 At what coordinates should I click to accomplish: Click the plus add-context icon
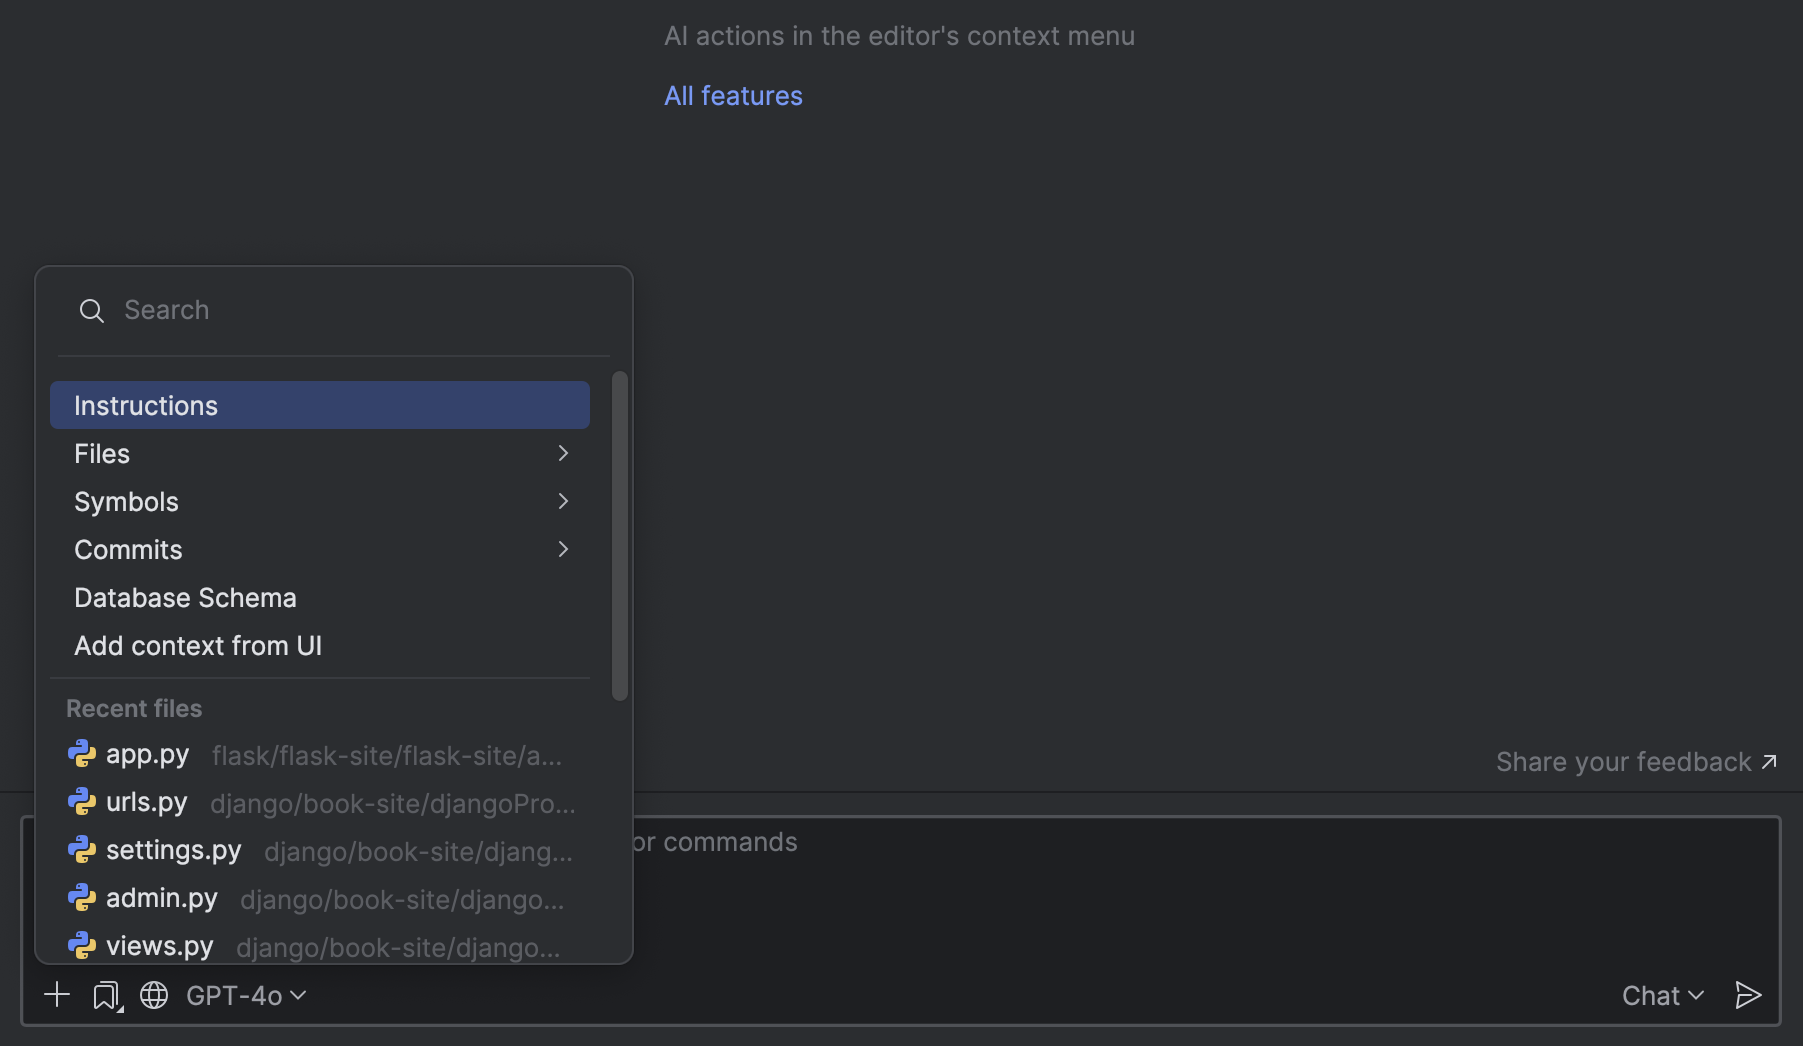pos(57,995)
